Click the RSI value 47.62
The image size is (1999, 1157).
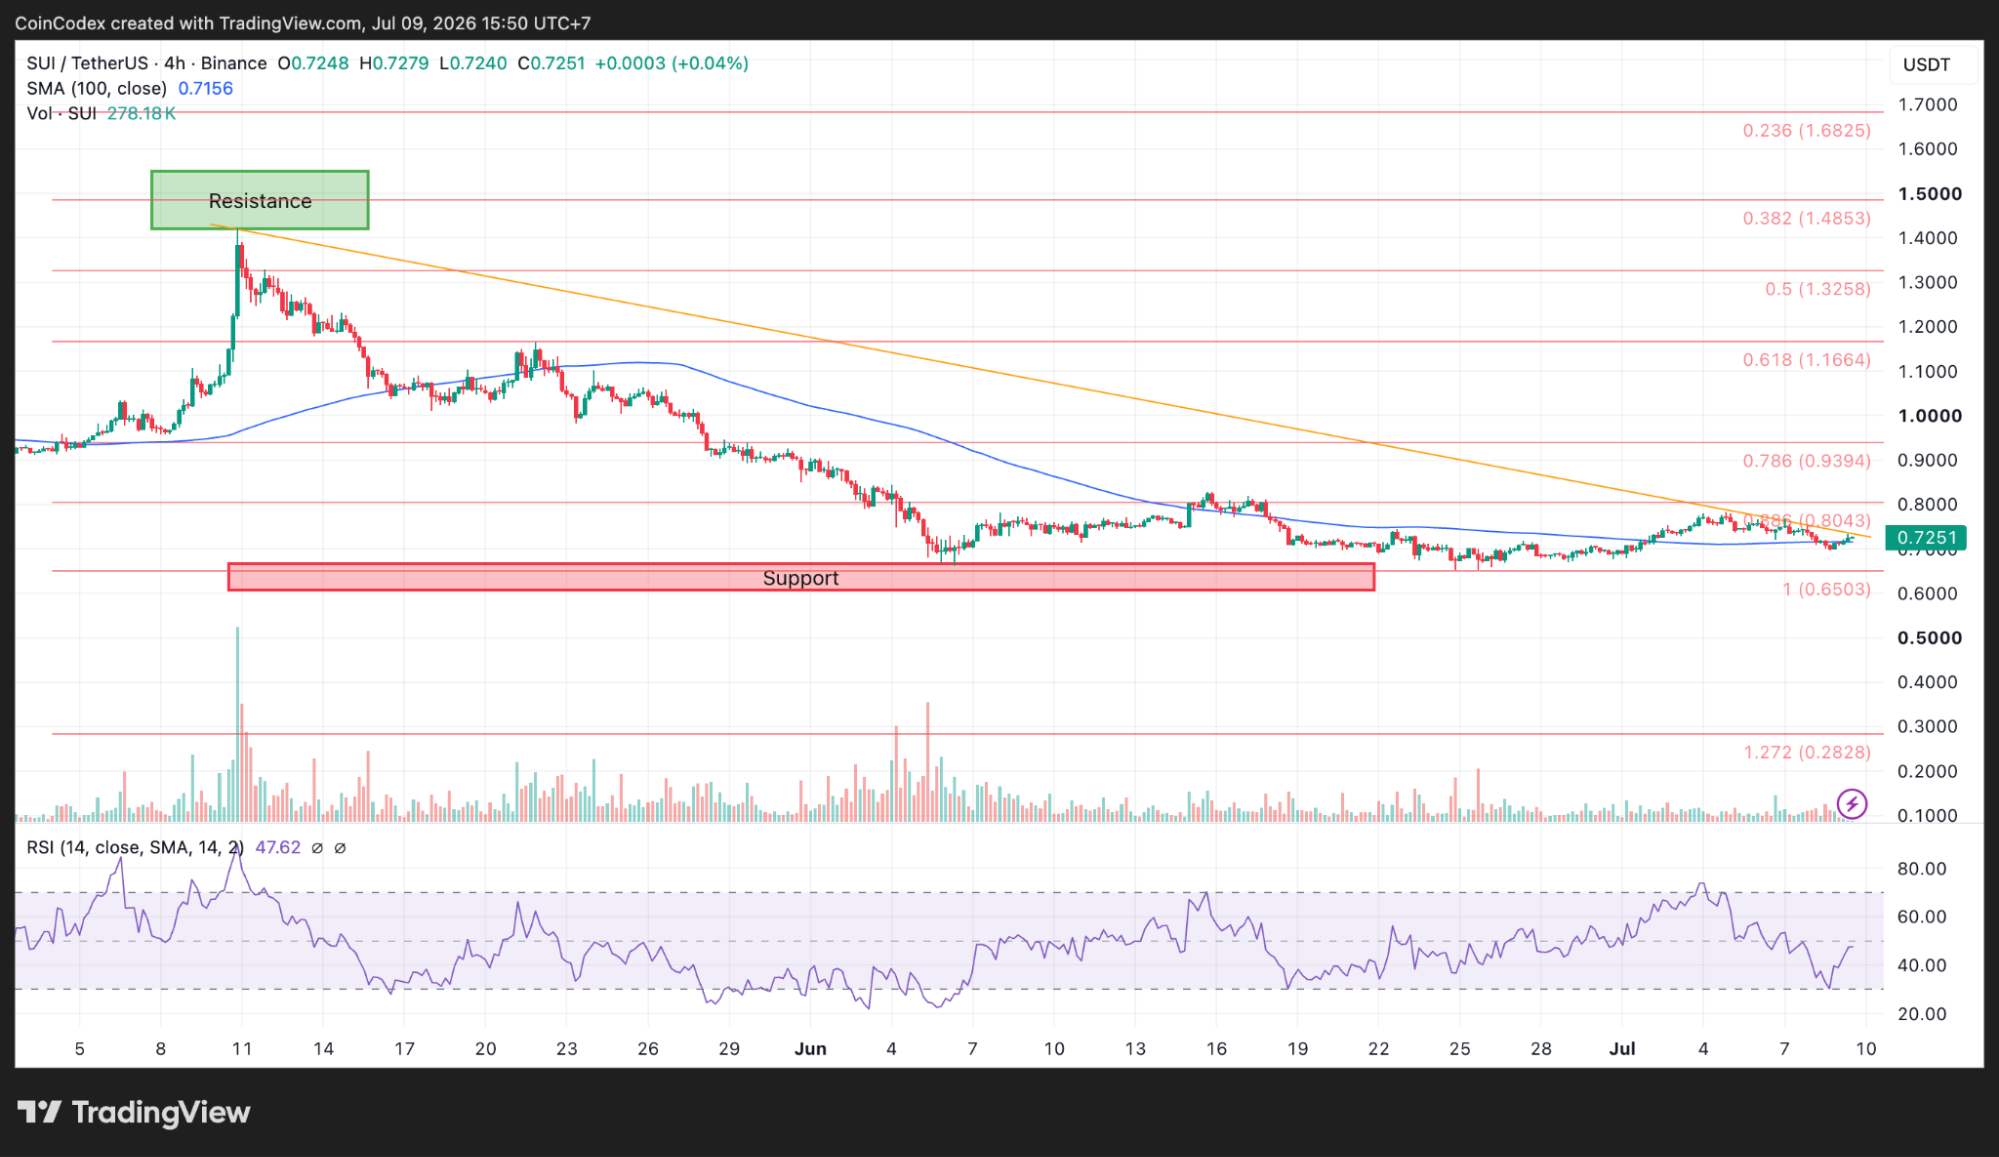pyautogui.click(x=278, y=848)
